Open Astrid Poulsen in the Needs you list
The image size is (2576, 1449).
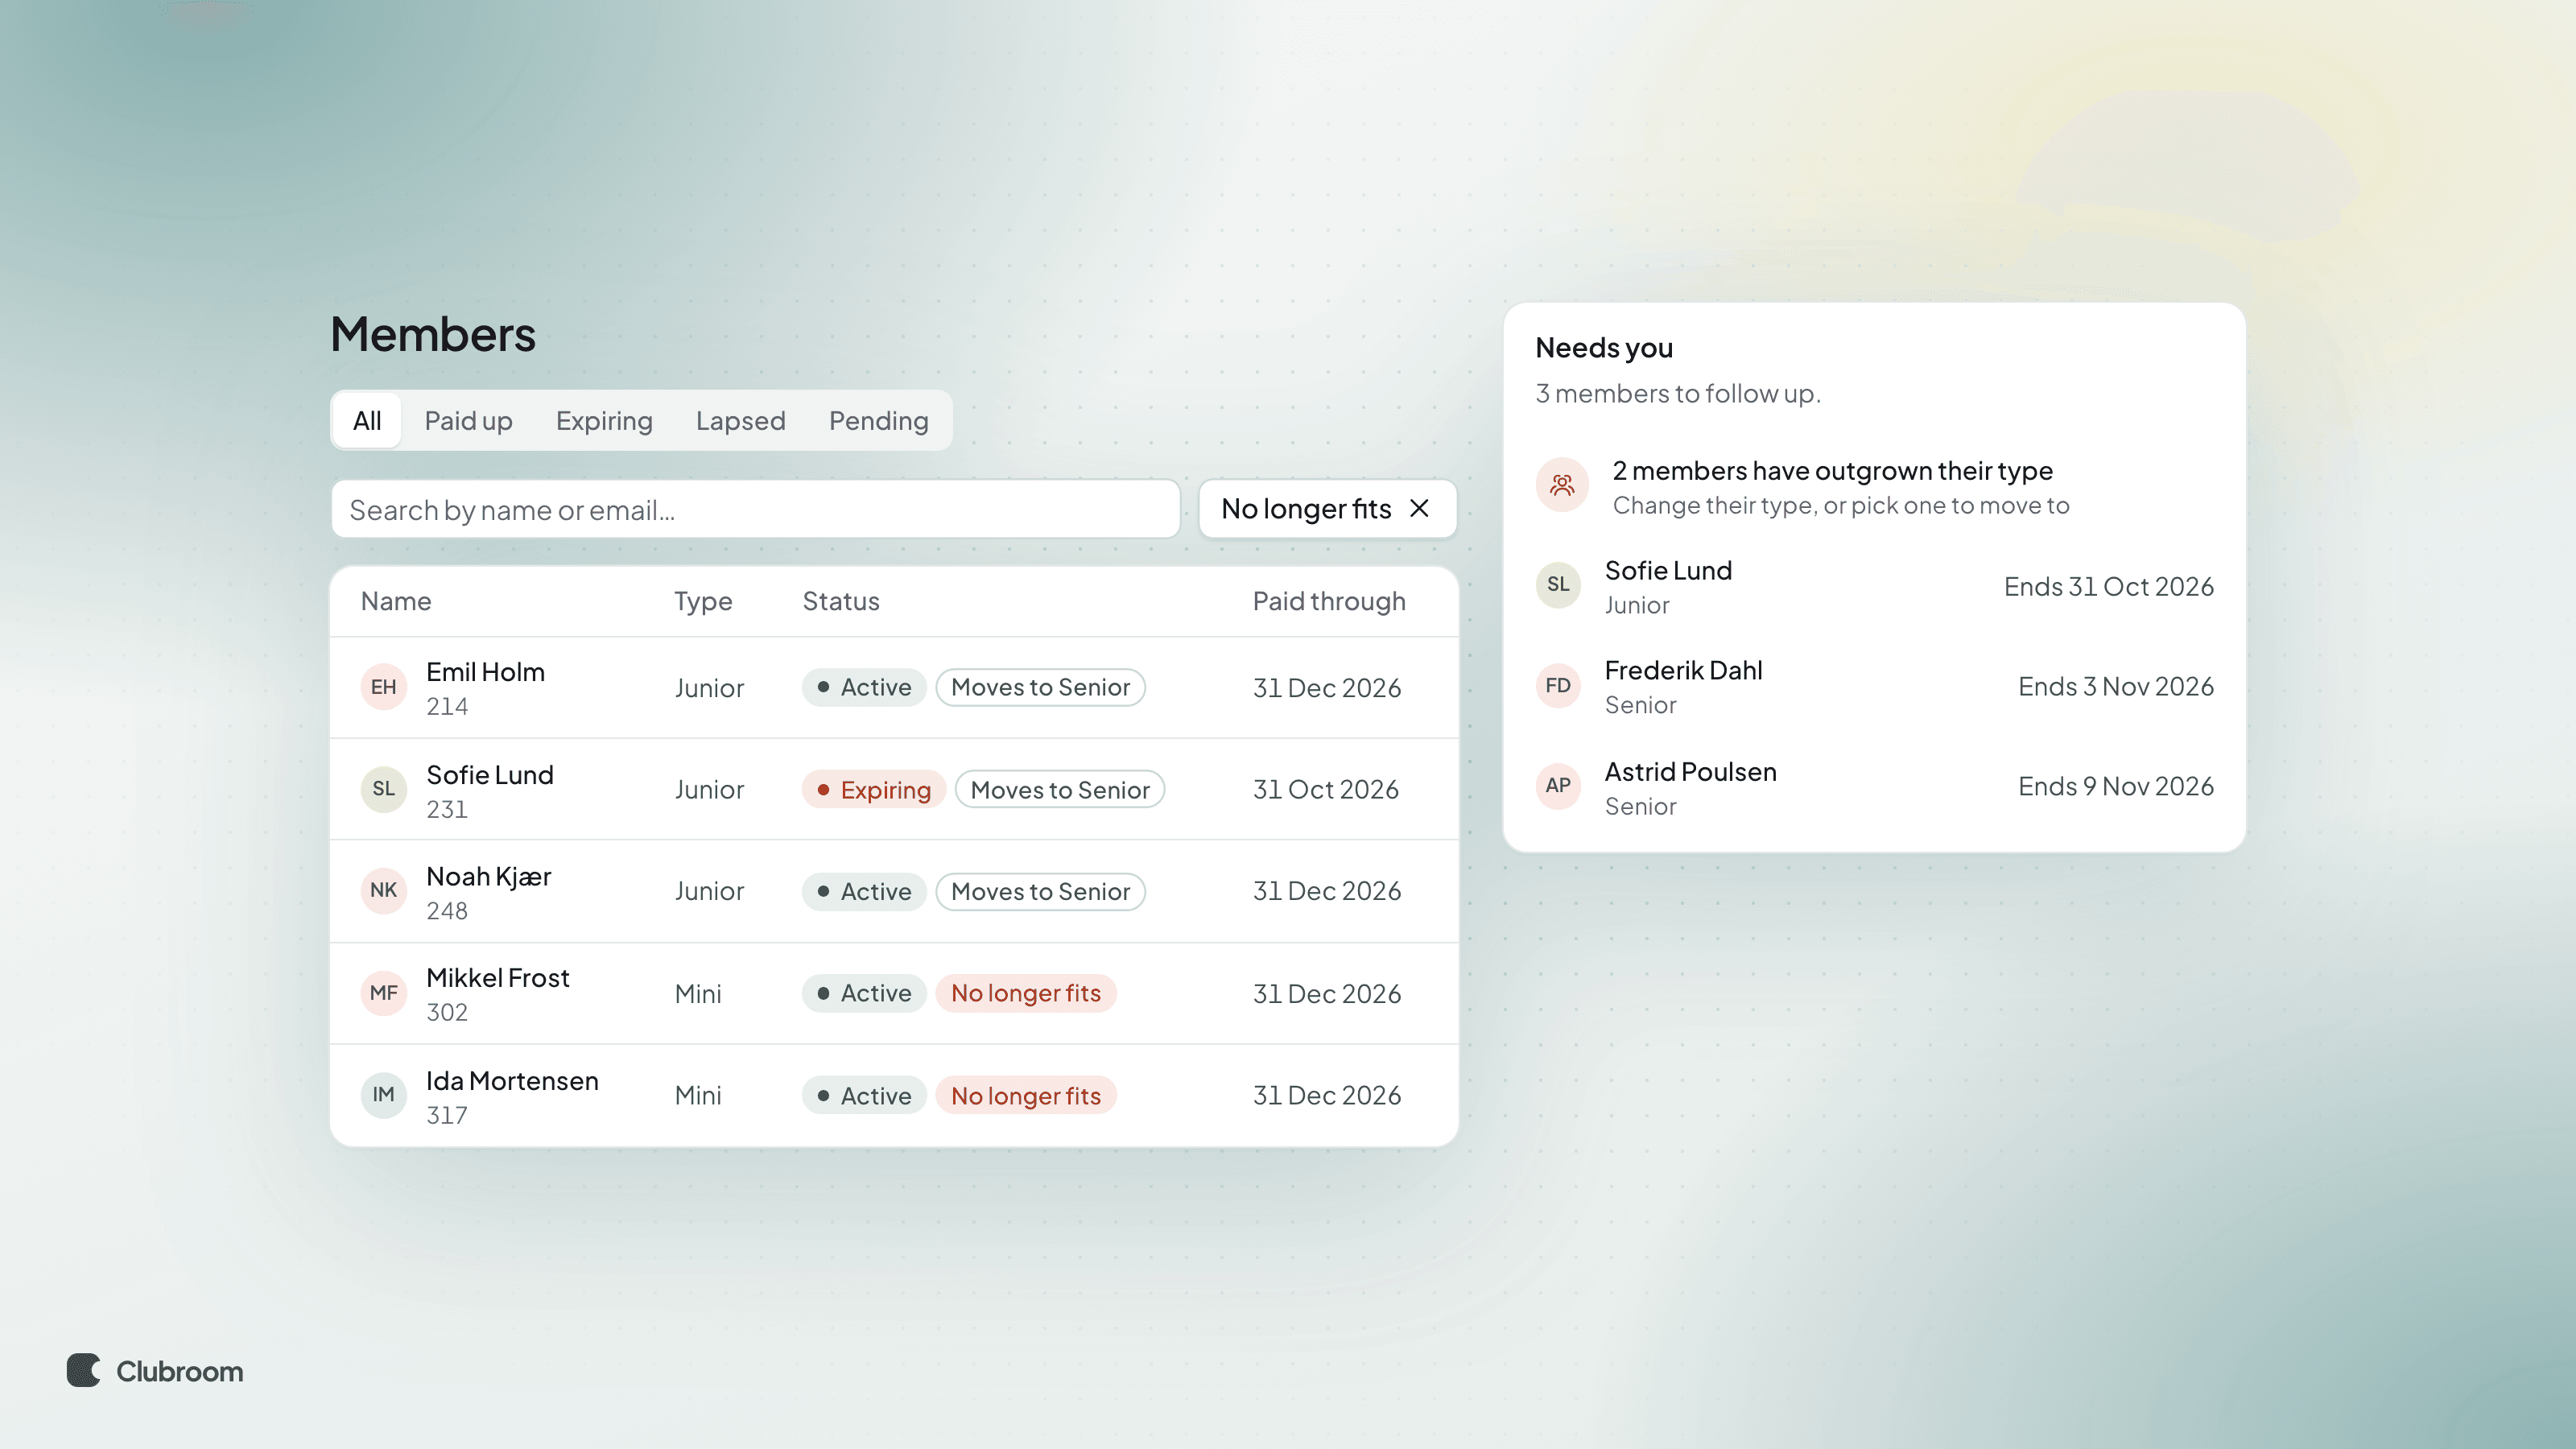(1874, 788)
